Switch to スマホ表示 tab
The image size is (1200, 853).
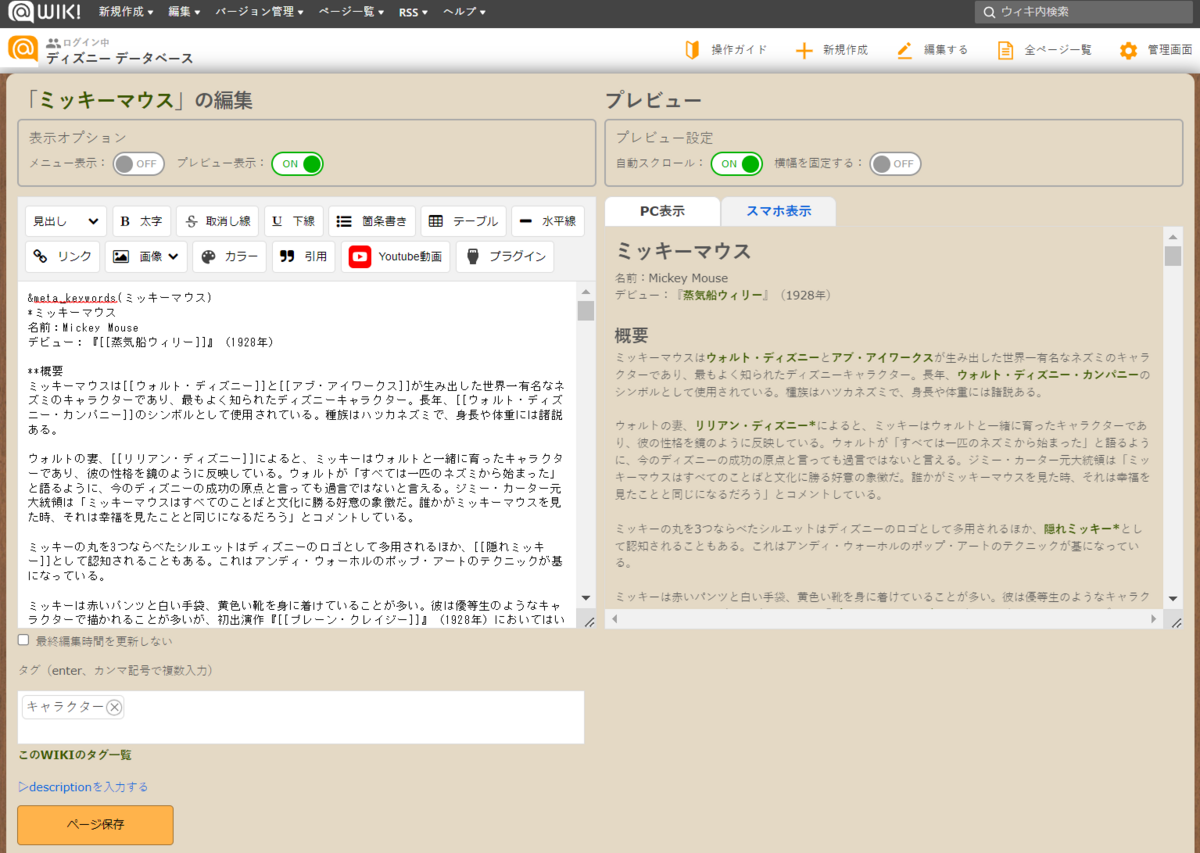tap(779, 211)
